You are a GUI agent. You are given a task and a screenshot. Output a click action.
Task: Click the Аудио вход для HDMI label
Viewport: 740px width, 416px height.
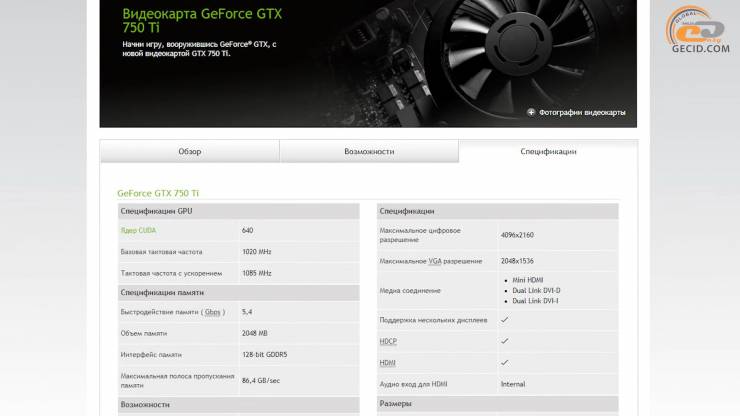[413, 384]
